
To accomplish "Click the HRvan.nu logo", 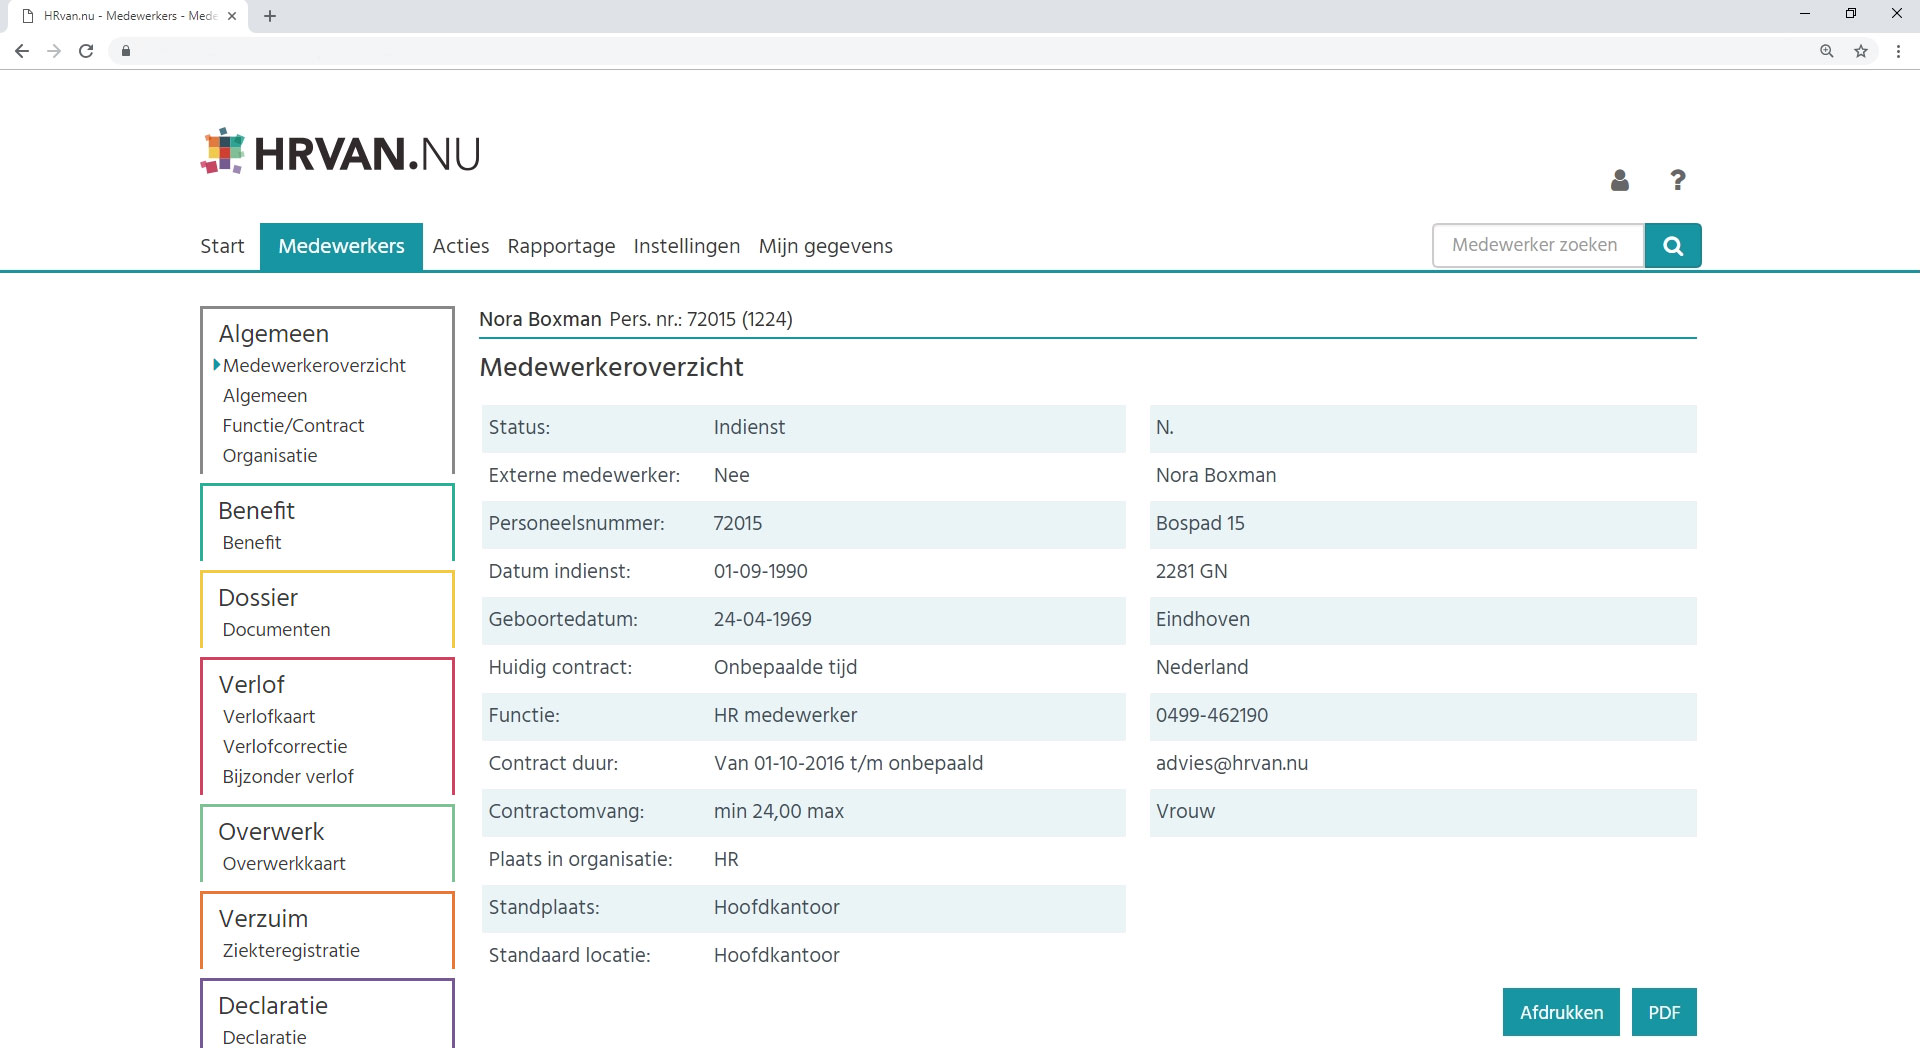I will pos(341,152).
